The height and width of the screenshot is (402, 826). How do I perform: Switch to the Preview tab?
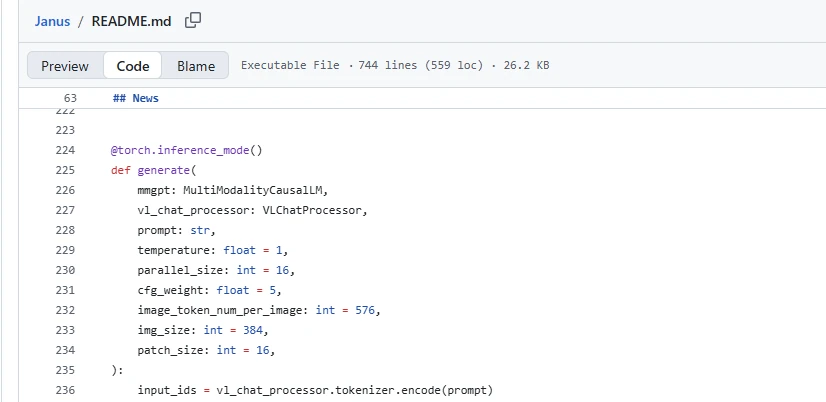coord(65,66)
